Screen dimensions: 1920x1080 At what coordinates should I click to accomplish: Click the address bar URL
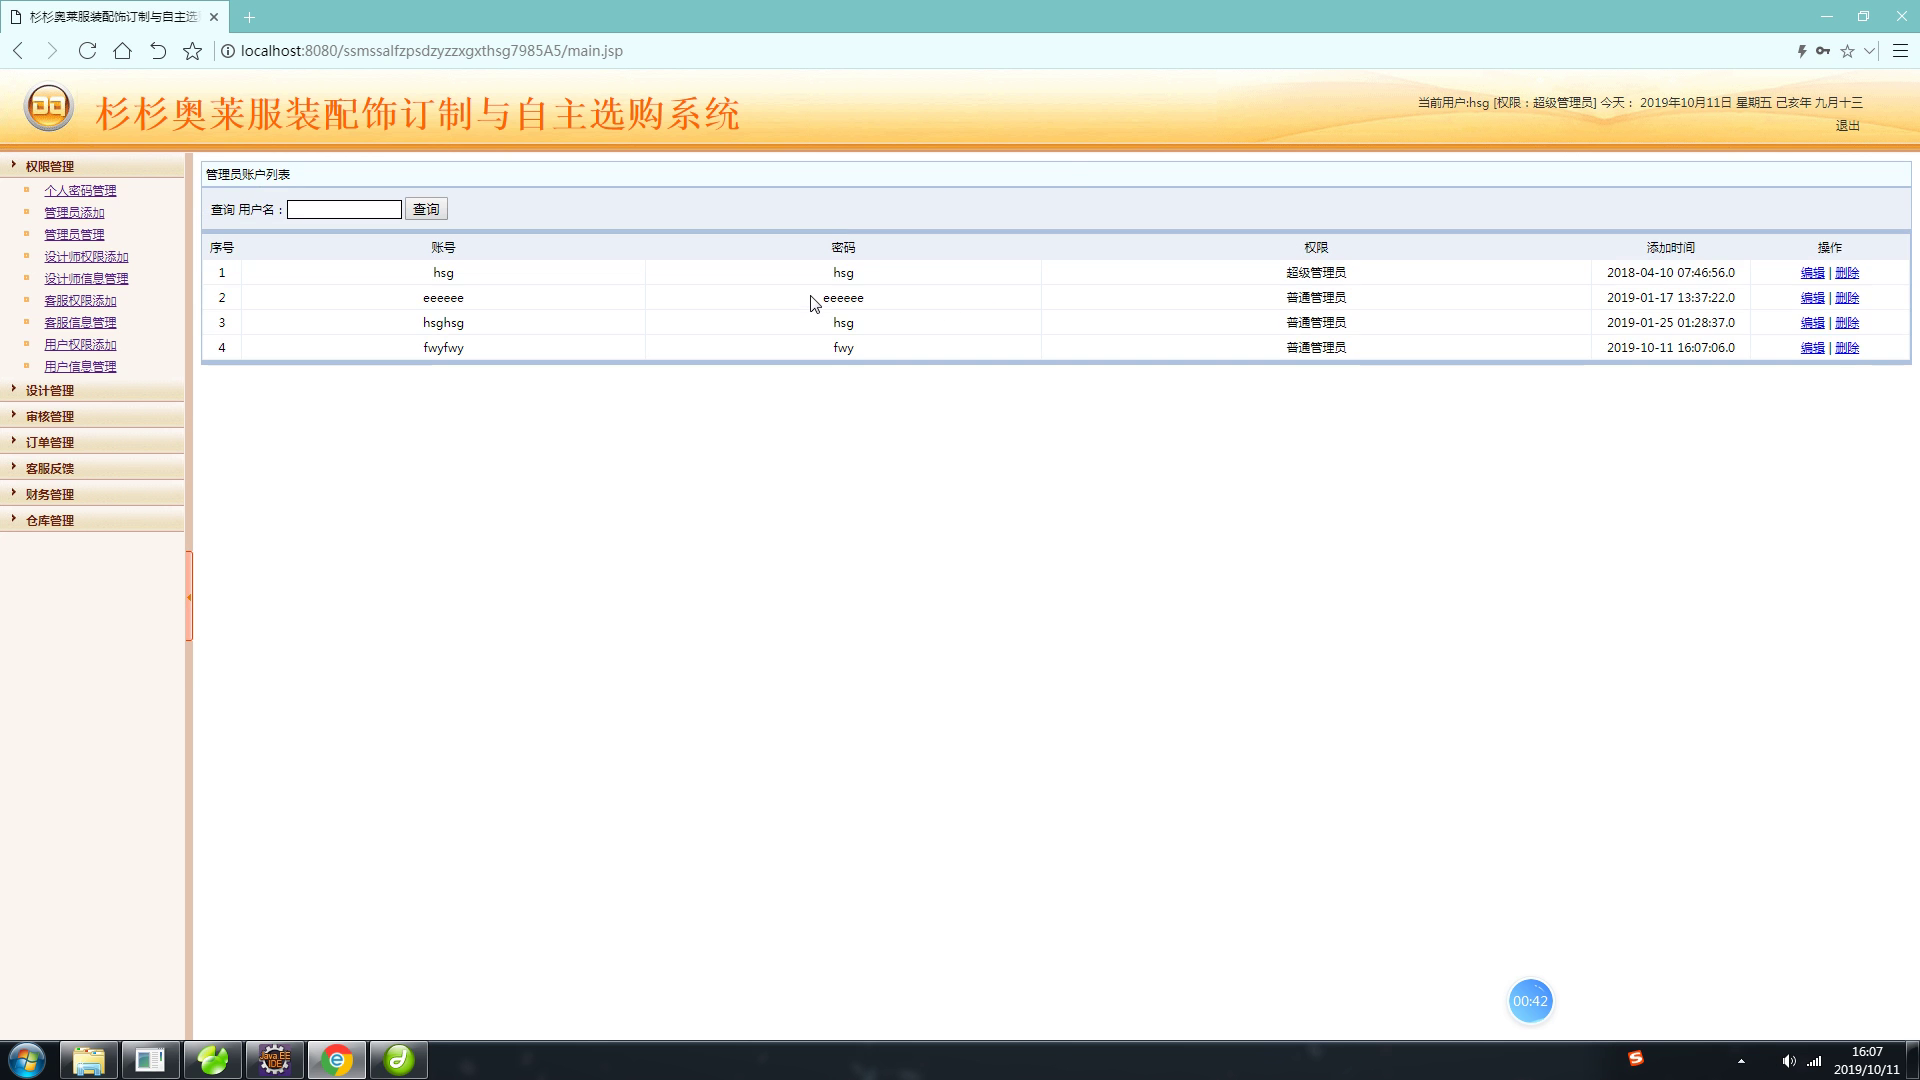432,51
